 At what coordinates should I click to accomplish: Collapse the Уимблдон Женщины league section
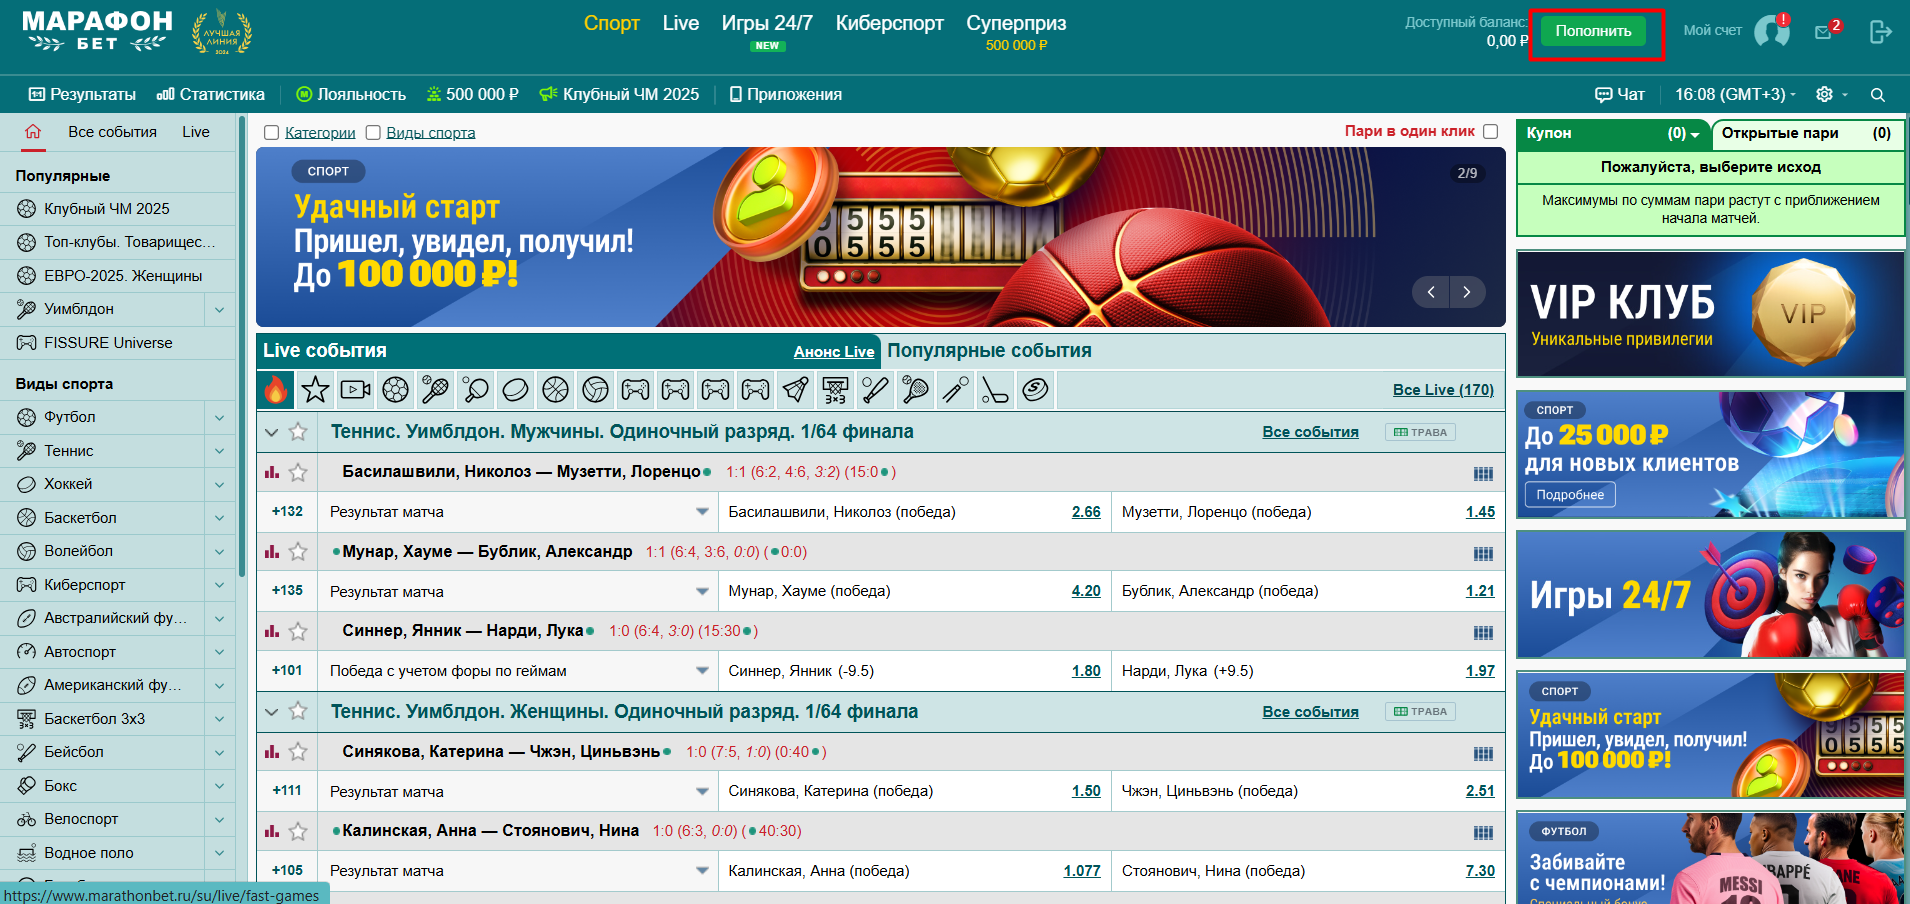coord(271,711)
